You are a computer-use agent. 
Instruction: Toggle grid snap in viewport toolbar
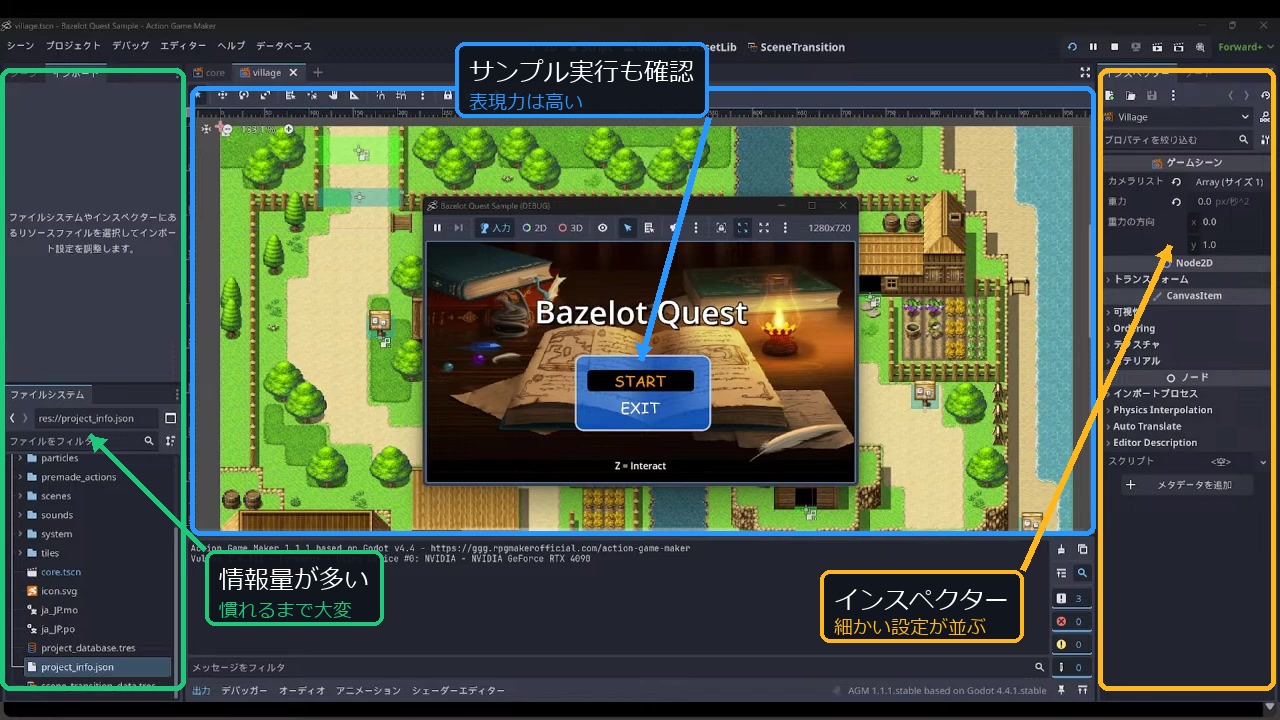[401, 95]
